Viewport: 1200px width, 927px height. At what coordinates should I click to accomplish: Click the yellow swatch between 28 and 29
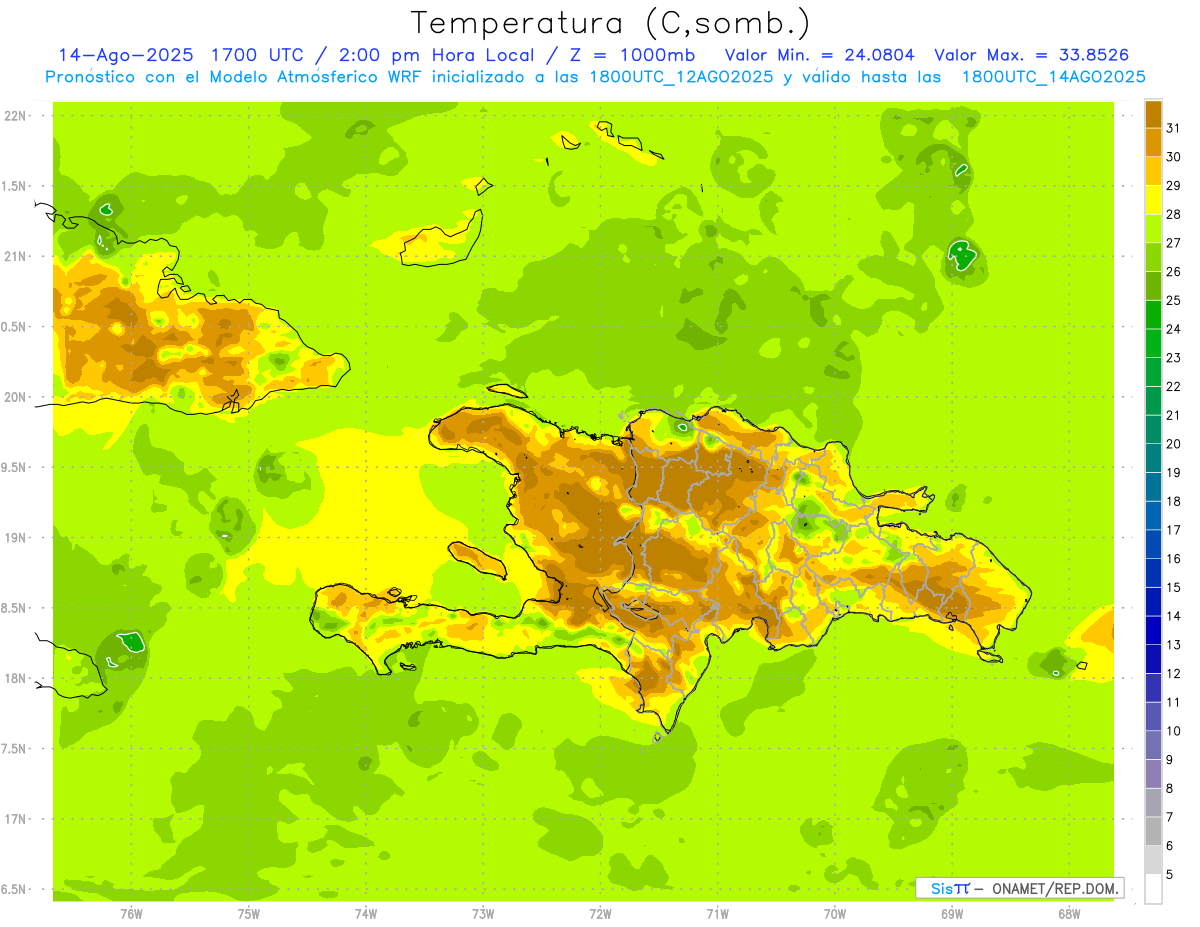coord(1153,200)
